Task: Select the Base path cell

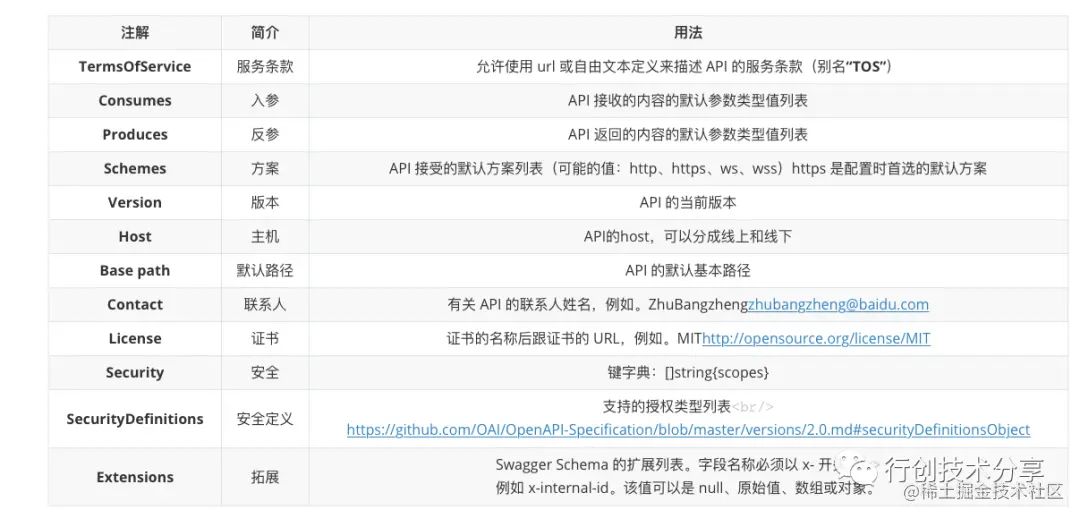Action: point(134,271)
